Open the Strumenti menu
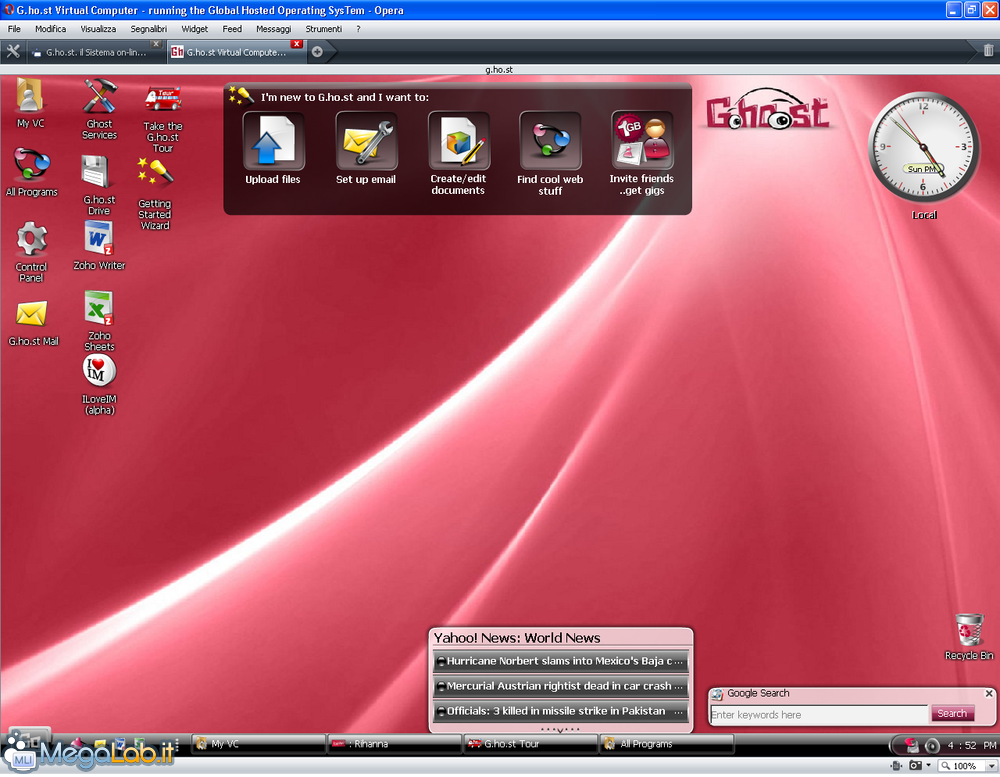Viewport: 1000px width, 777px height. pos(323,29)
